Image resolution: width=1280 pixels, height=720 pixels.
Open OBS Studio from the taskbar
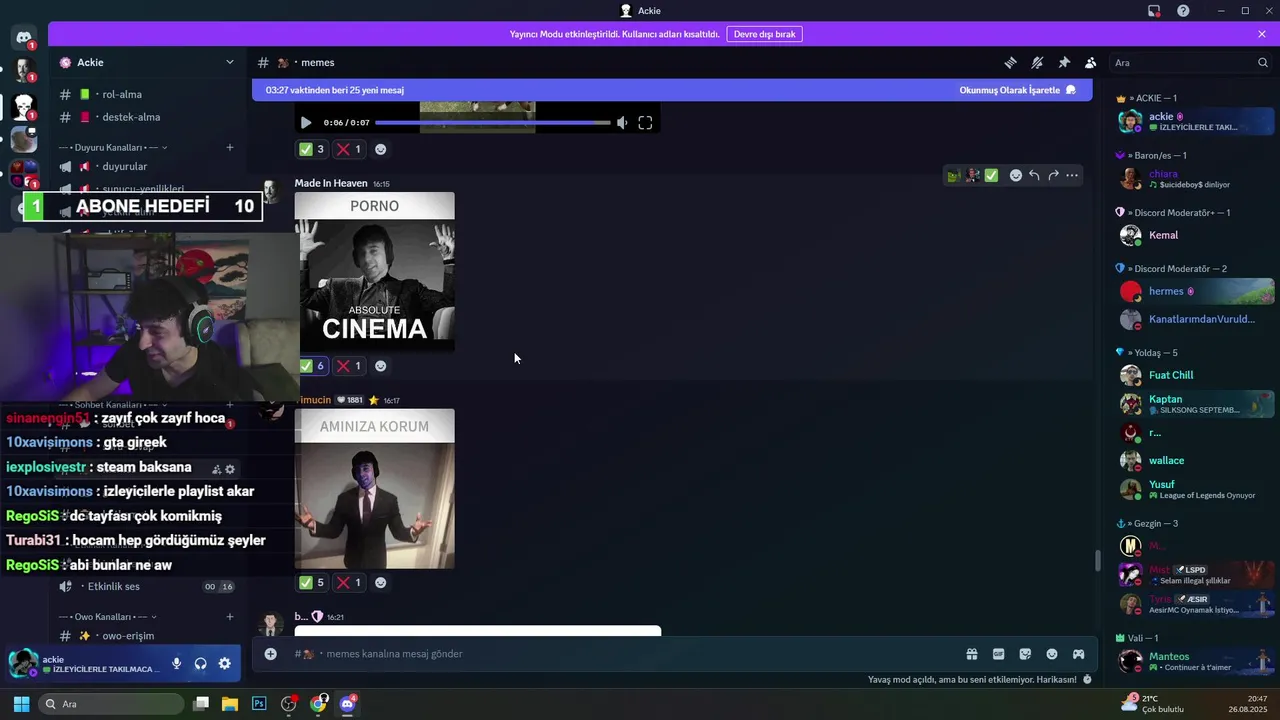289,704
